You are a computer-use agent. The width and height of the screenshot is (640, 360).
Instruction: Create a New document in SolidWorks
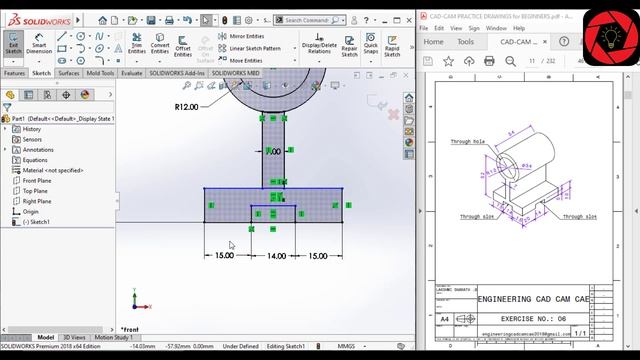[x=115, y=20]
